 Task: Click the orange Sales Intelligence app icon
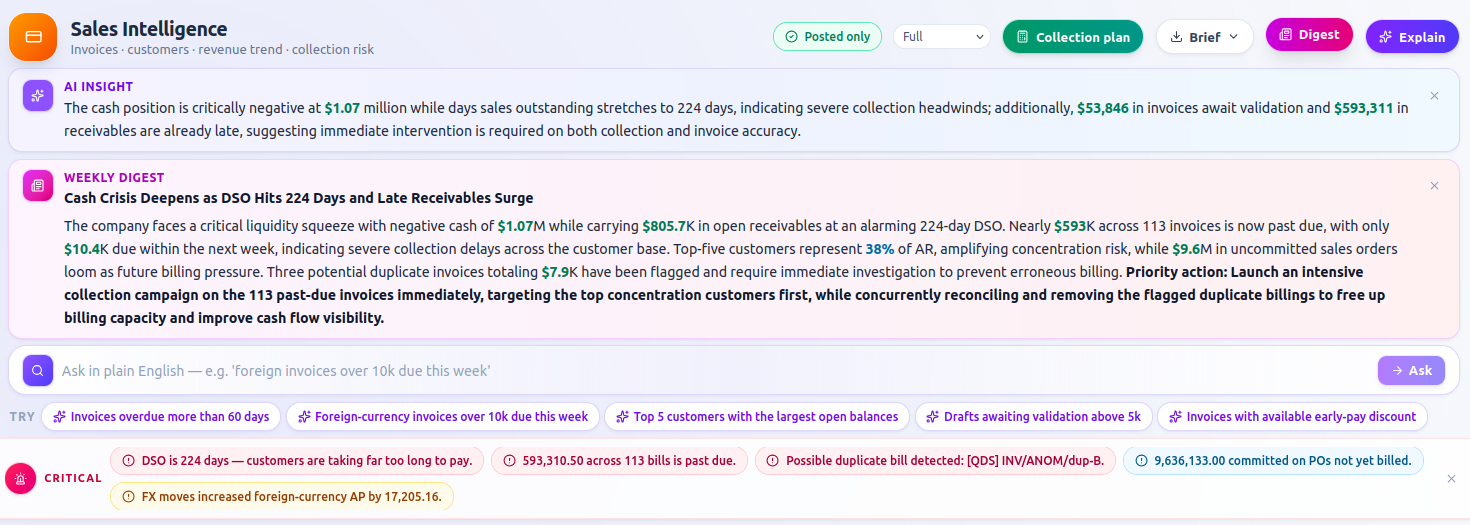(x=33, y=37)
